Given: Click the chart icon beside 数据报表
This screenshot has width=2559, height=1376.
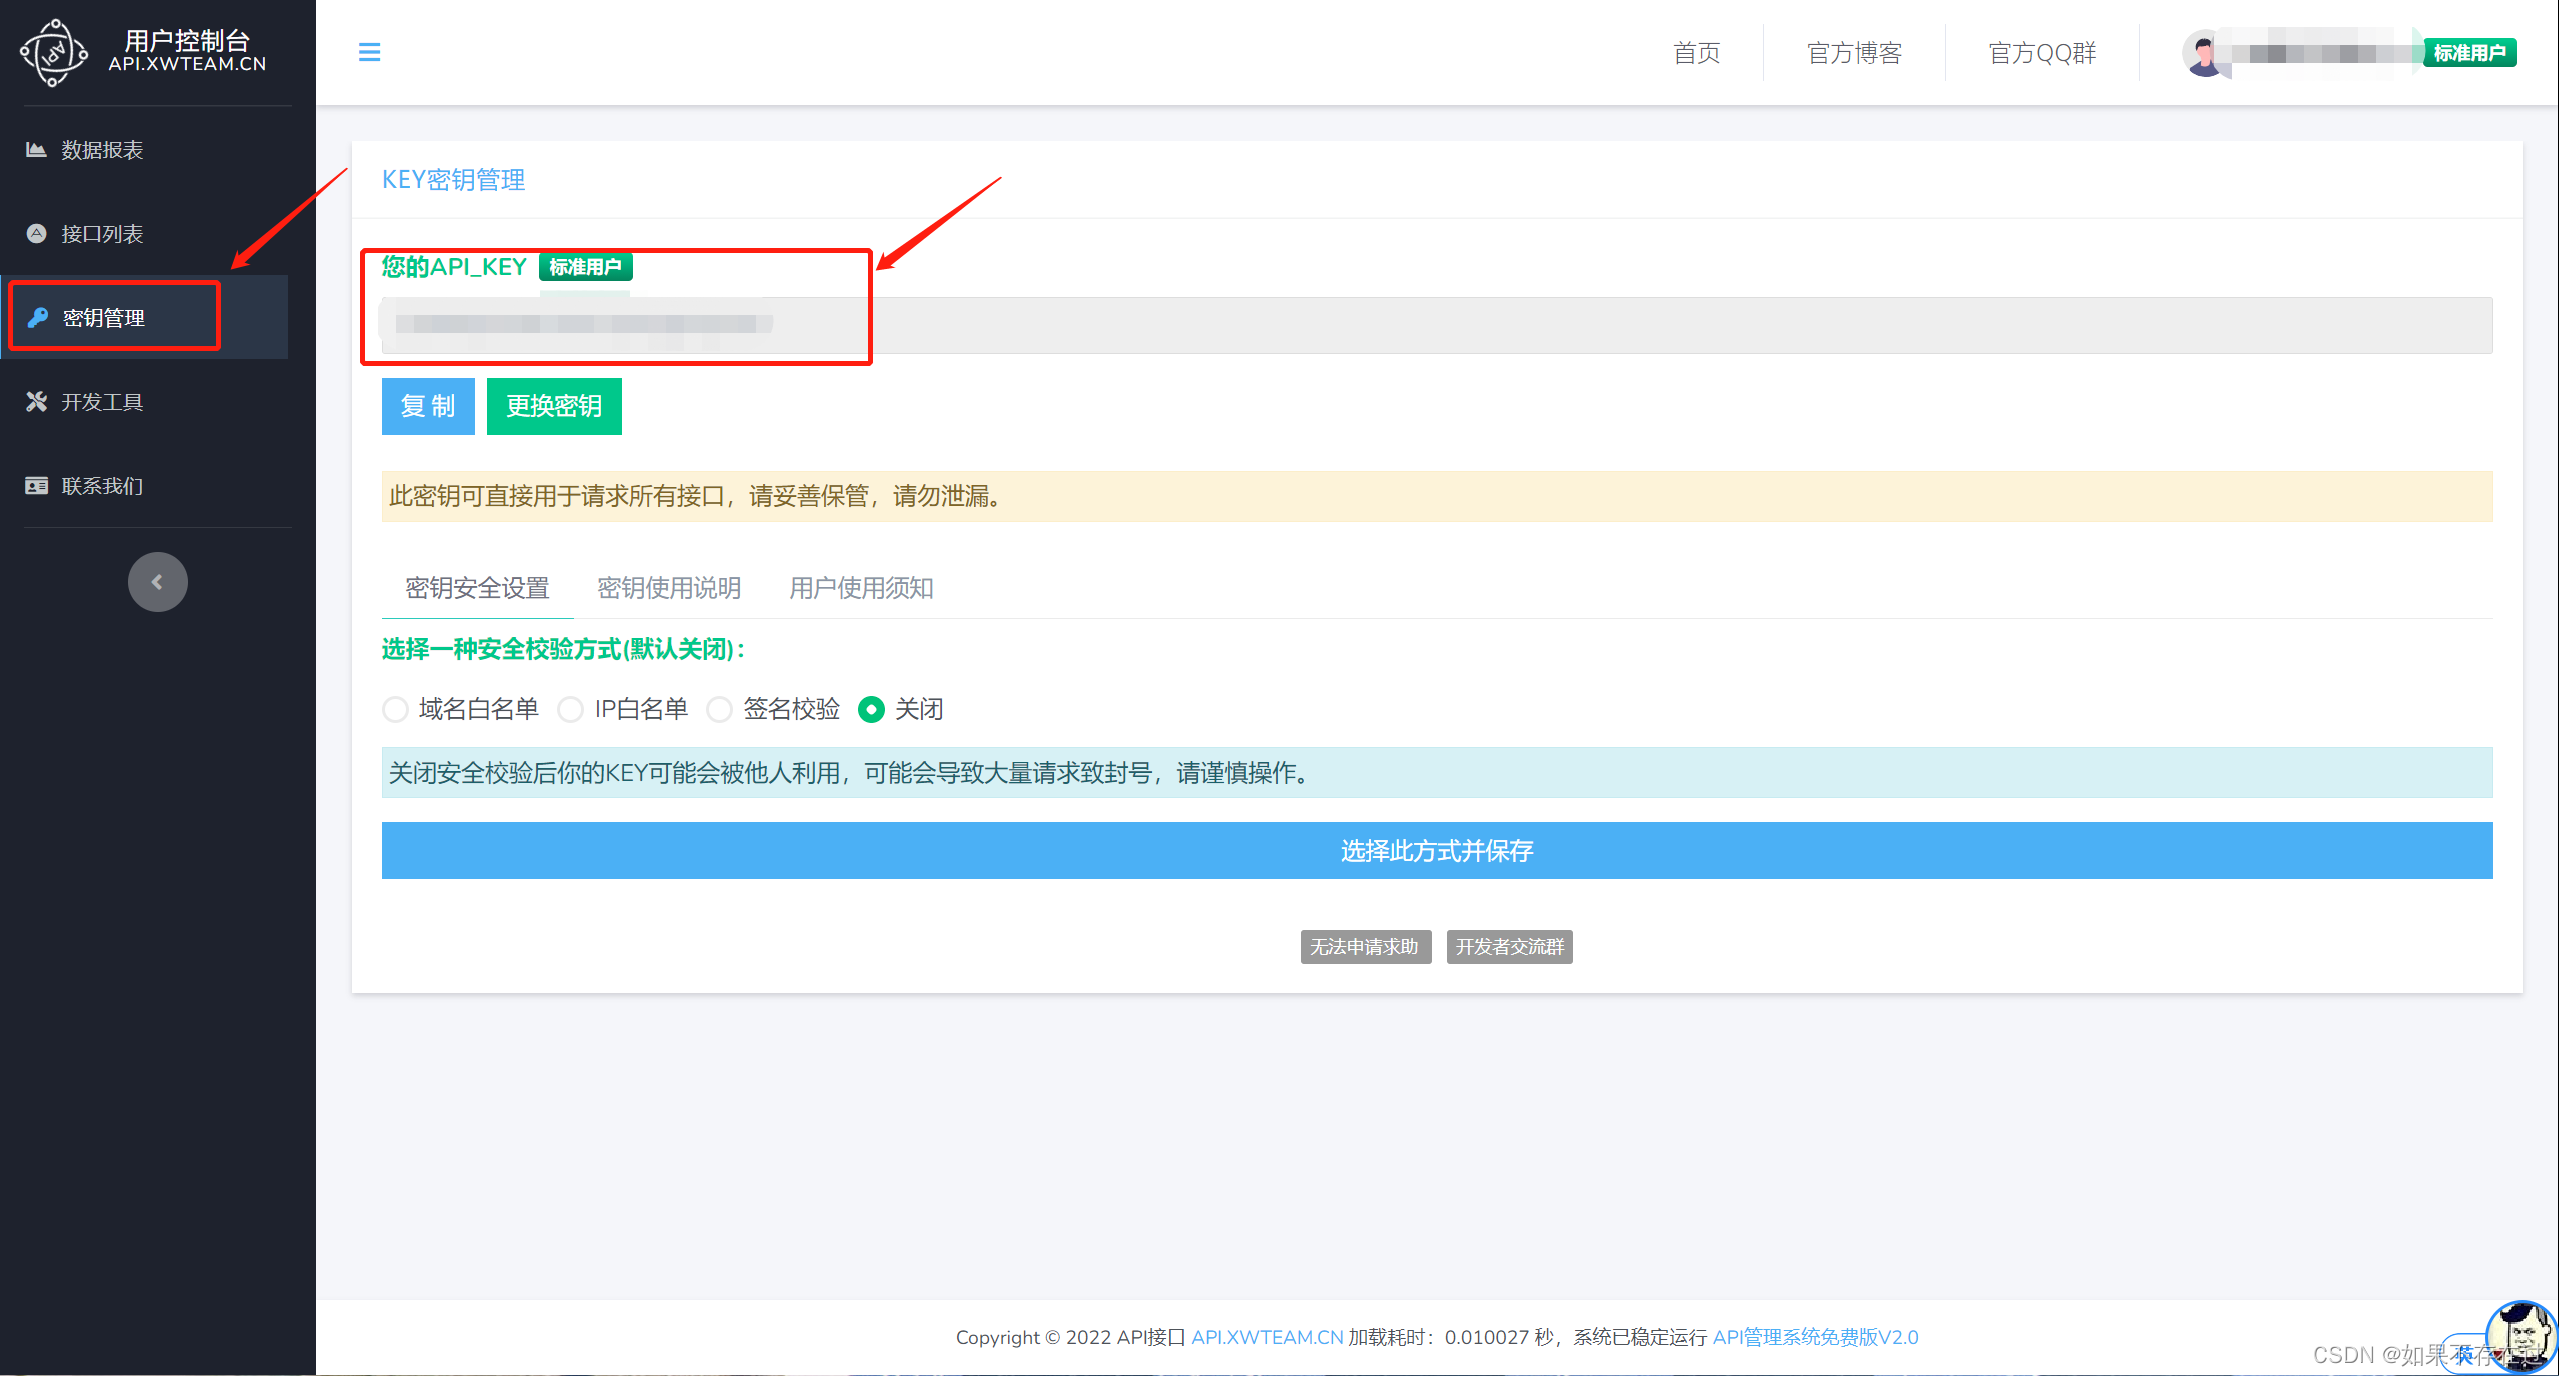Looking at the screenshot, I should click(36, 149).
